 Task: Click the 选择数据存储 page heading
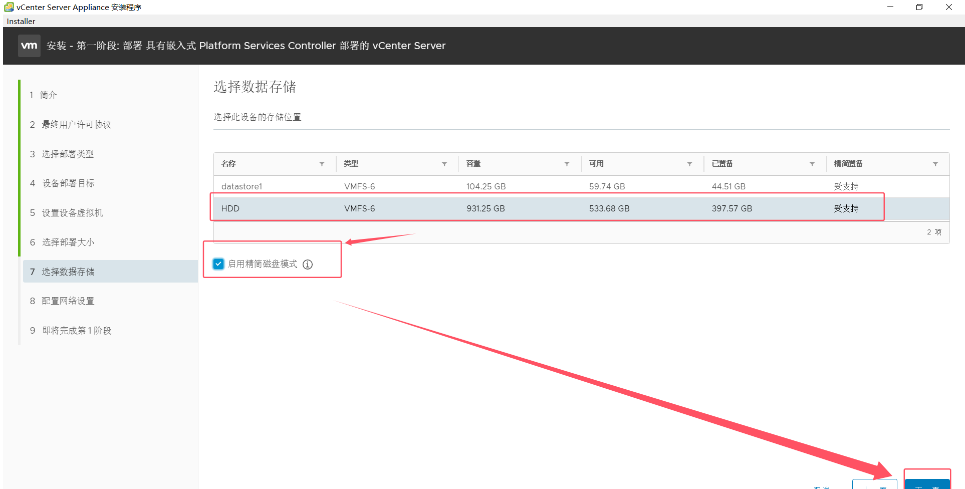coord(255,87)
